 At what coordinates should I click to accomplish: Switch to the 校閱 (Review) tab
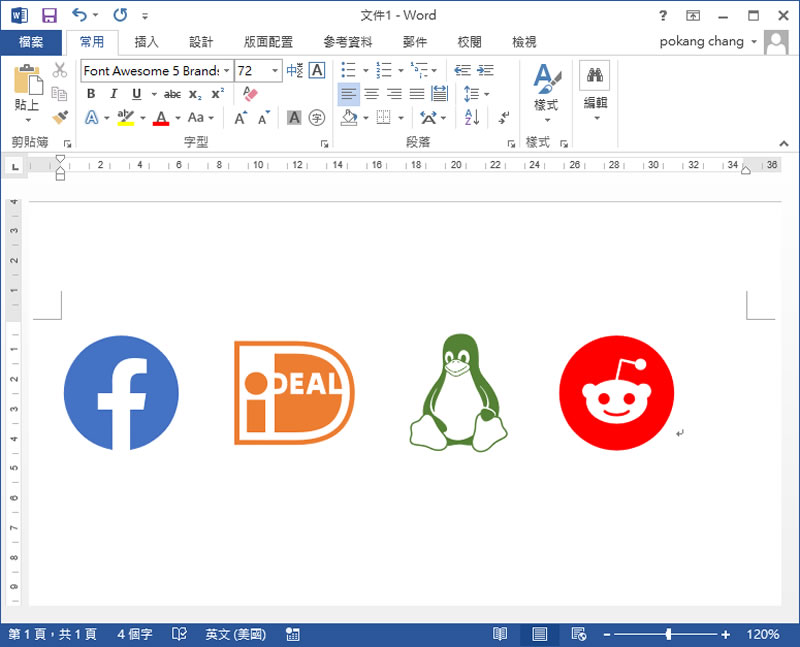[469, 42]
